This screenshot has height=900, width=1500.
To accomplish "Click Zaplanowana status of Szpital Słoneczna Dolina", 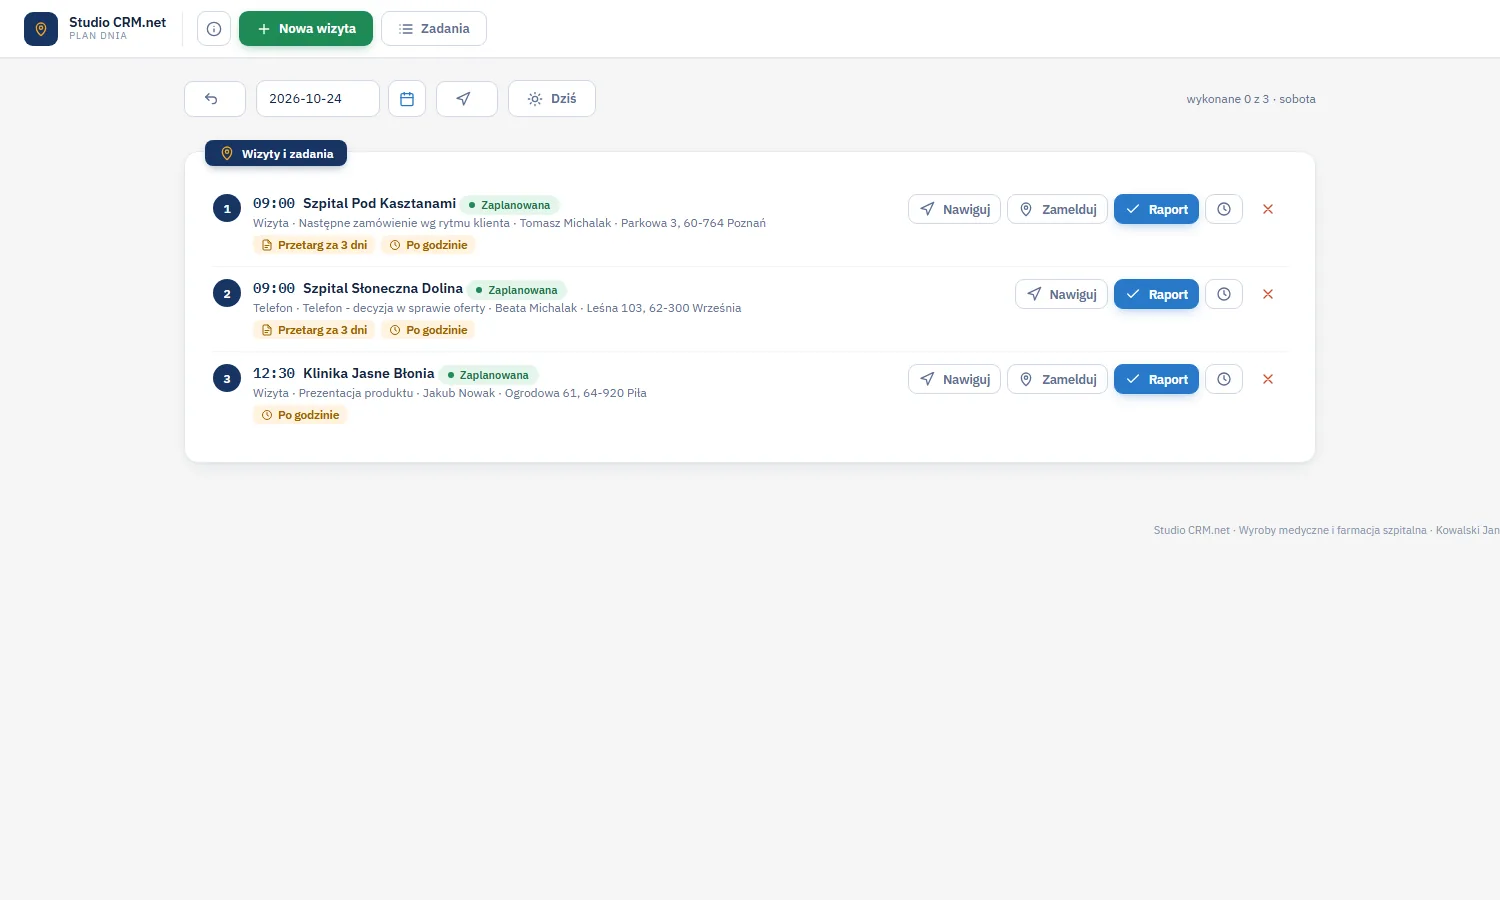I will point(516,290).
